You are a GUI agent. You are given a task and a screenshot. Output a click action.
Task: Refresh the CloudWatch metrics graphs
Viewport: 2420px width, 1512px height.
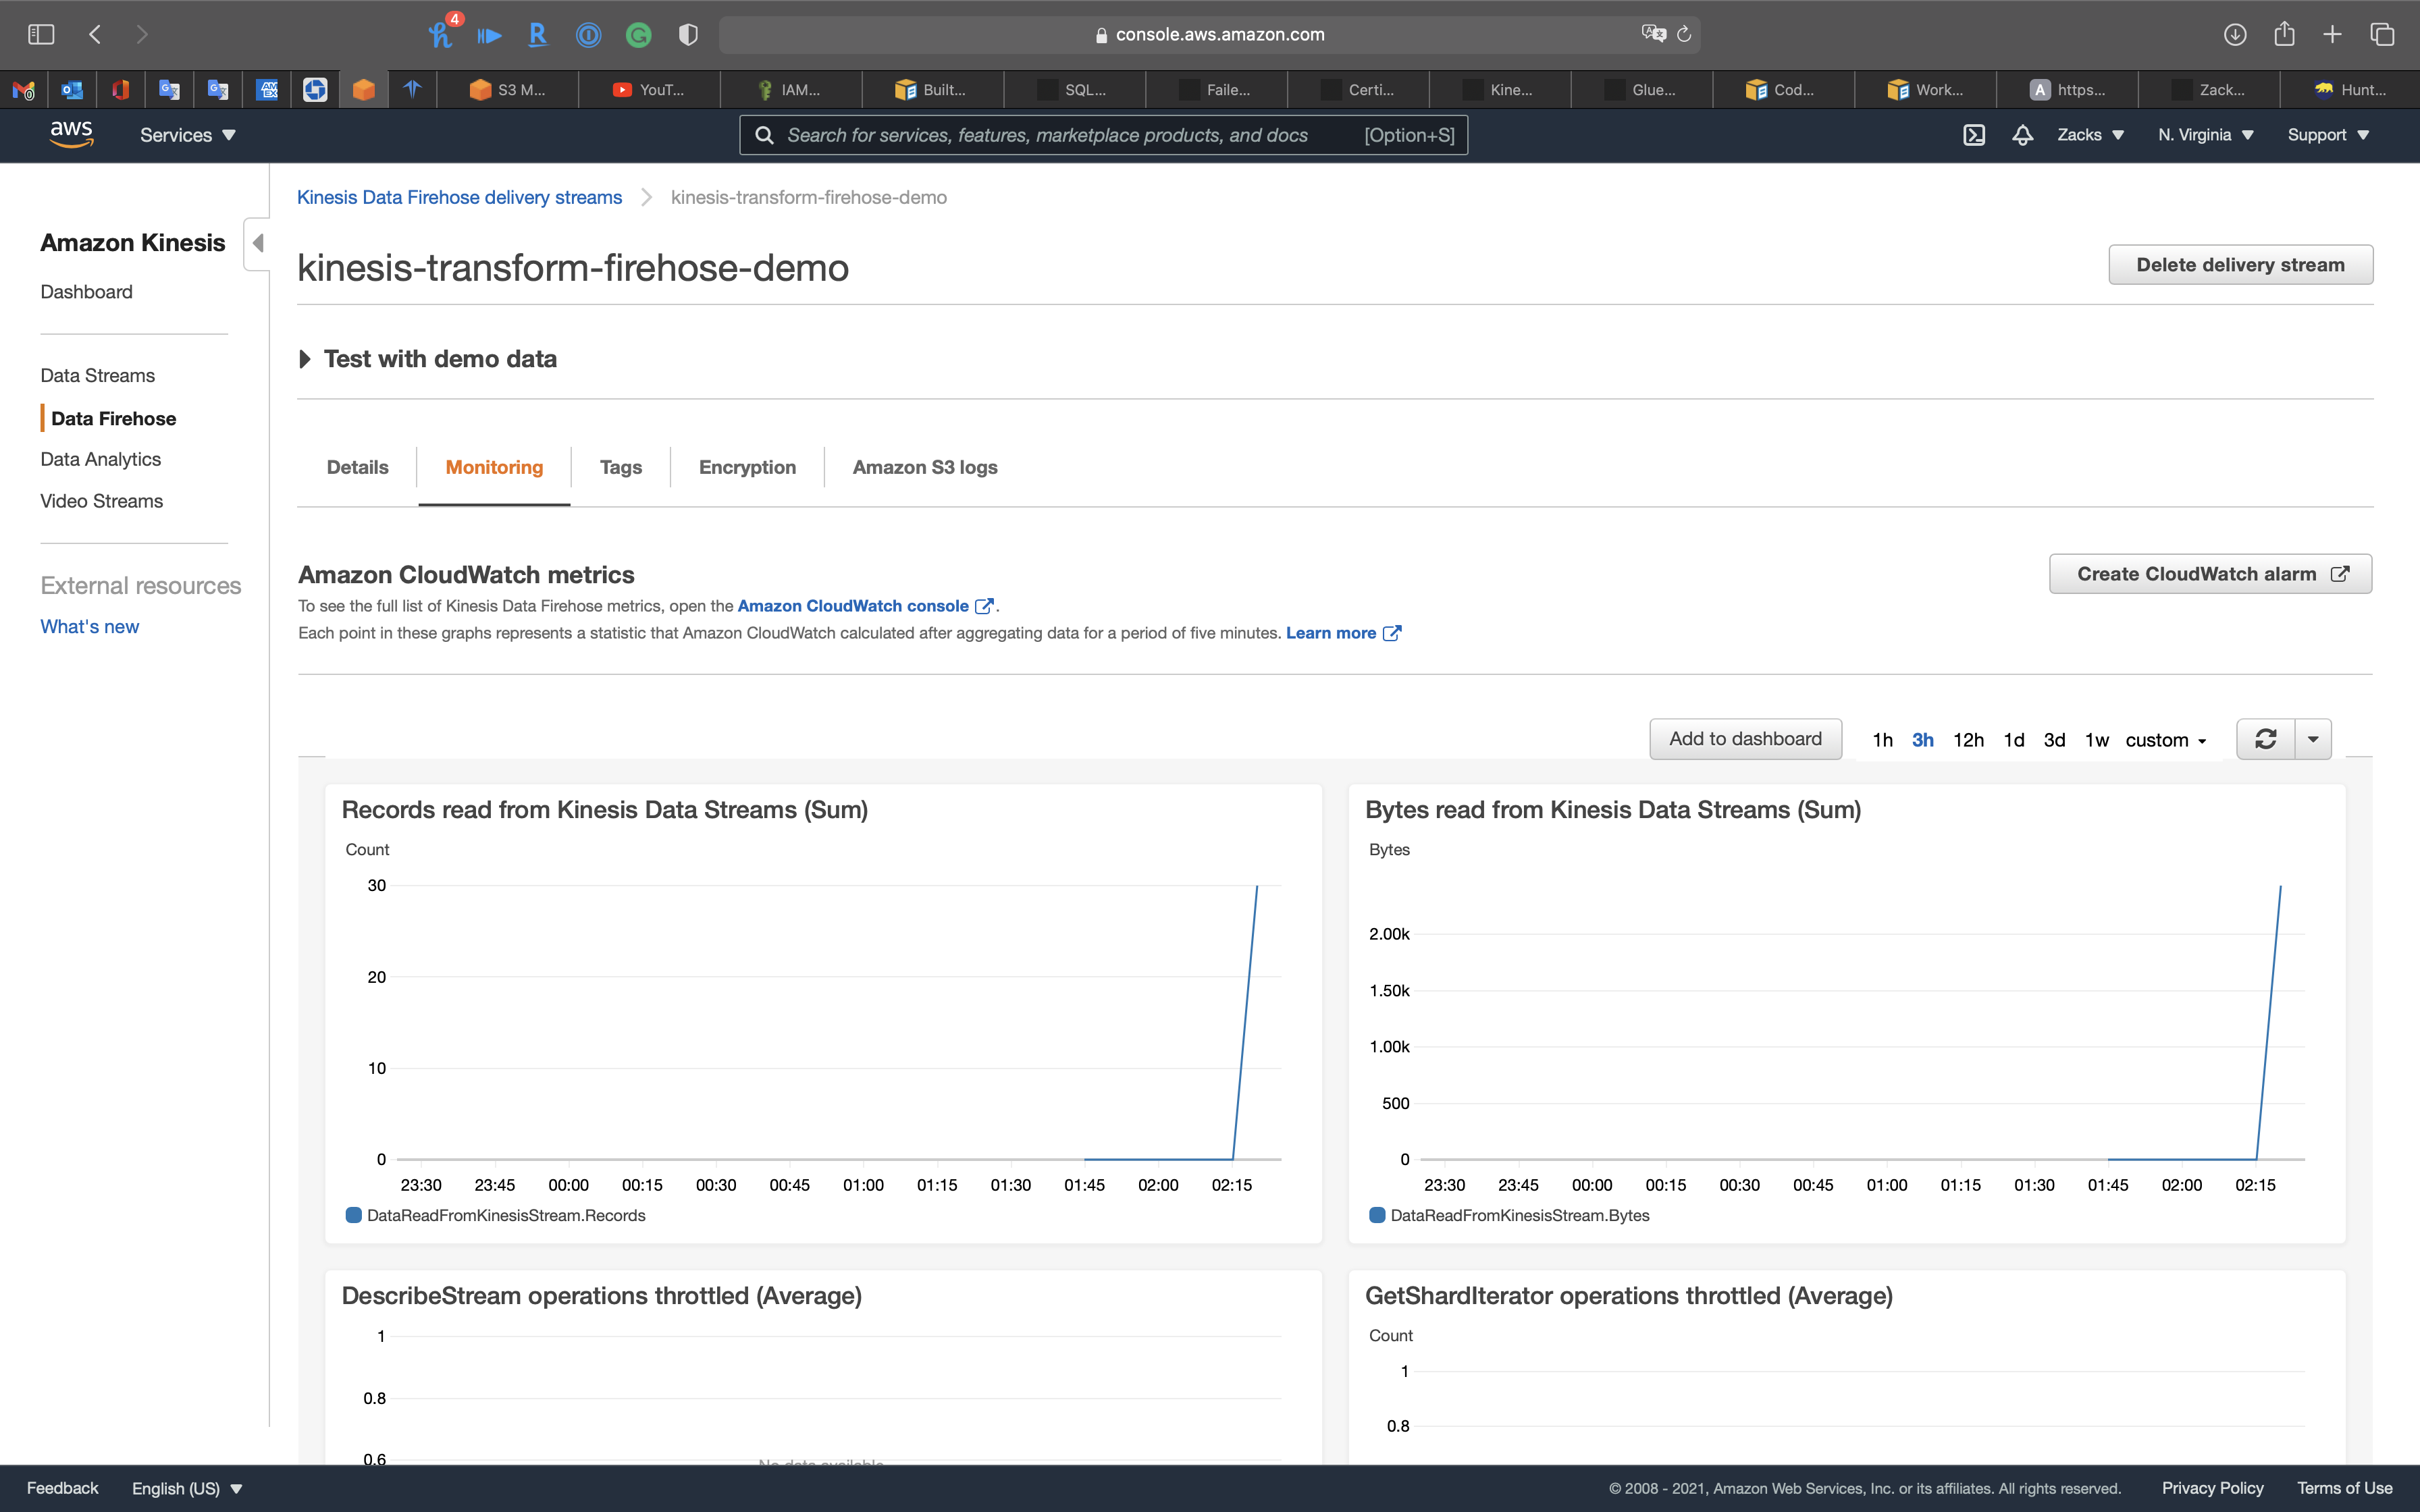coord(2265,739)
